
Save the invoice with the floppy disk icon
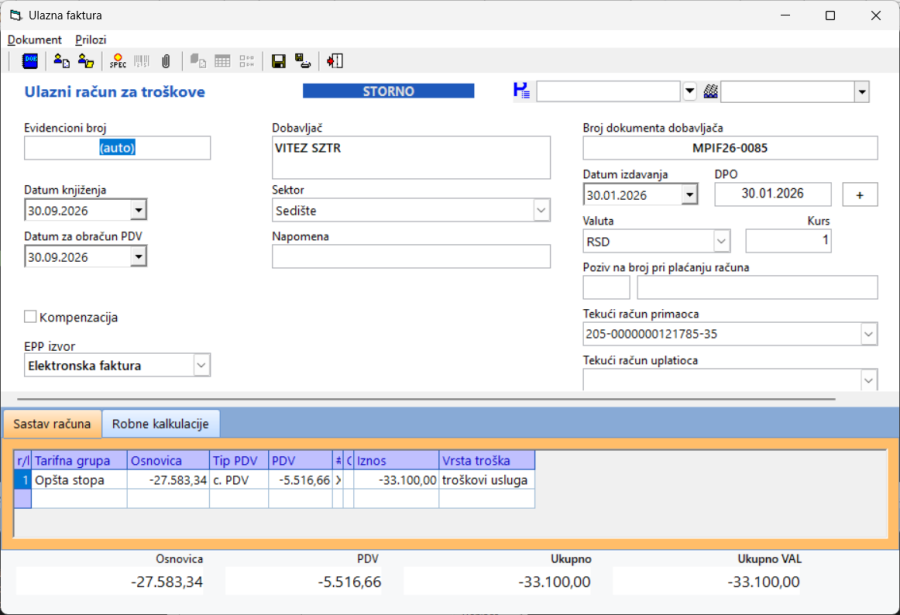[x=278, y=61]
